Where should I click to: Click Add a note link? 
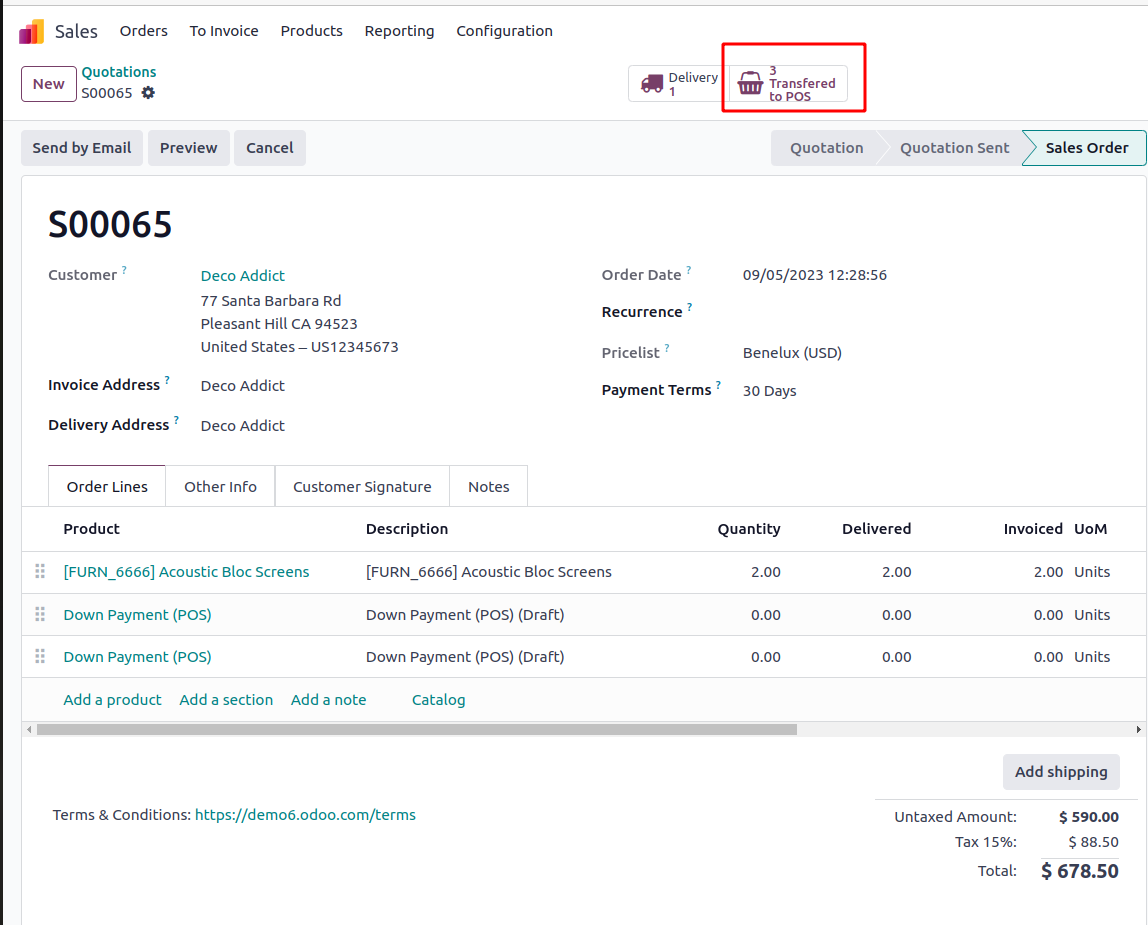click(x=328, y=699)
